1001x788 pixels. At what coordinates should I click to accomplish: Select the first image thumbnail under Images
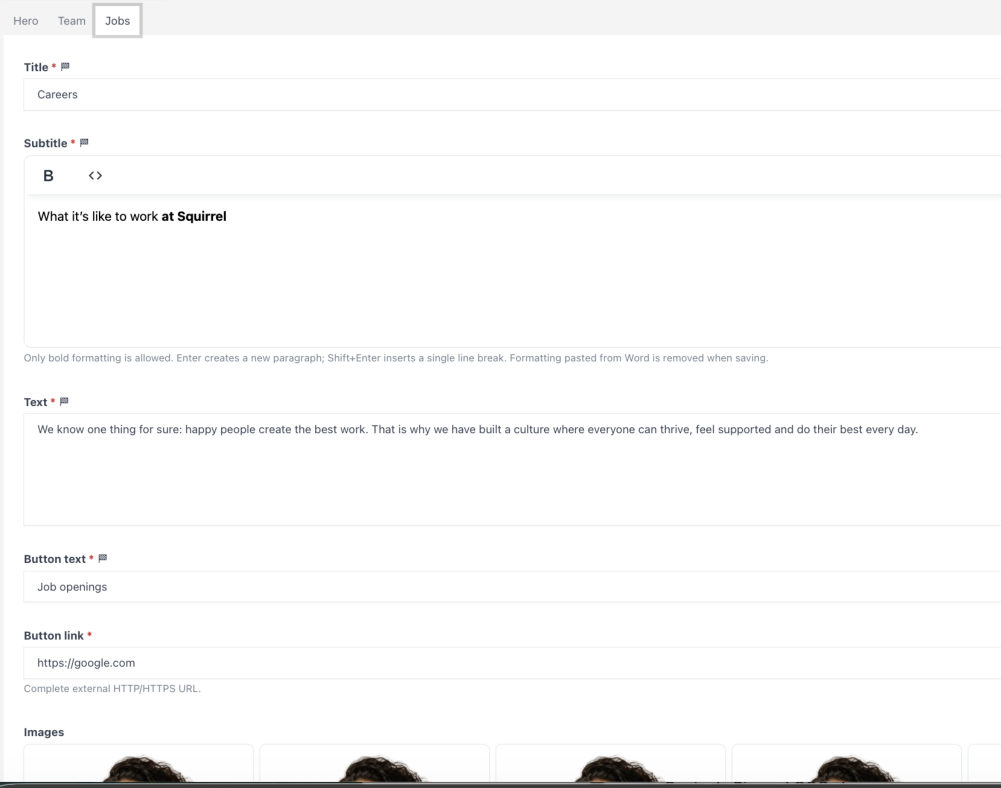coord(139,763)
